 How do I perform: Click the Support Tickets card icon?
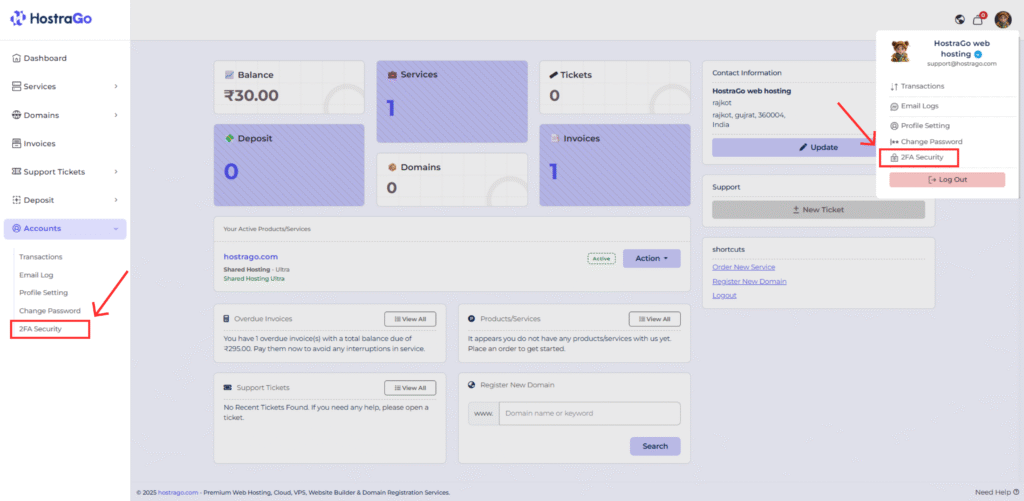tap(227, 387)
